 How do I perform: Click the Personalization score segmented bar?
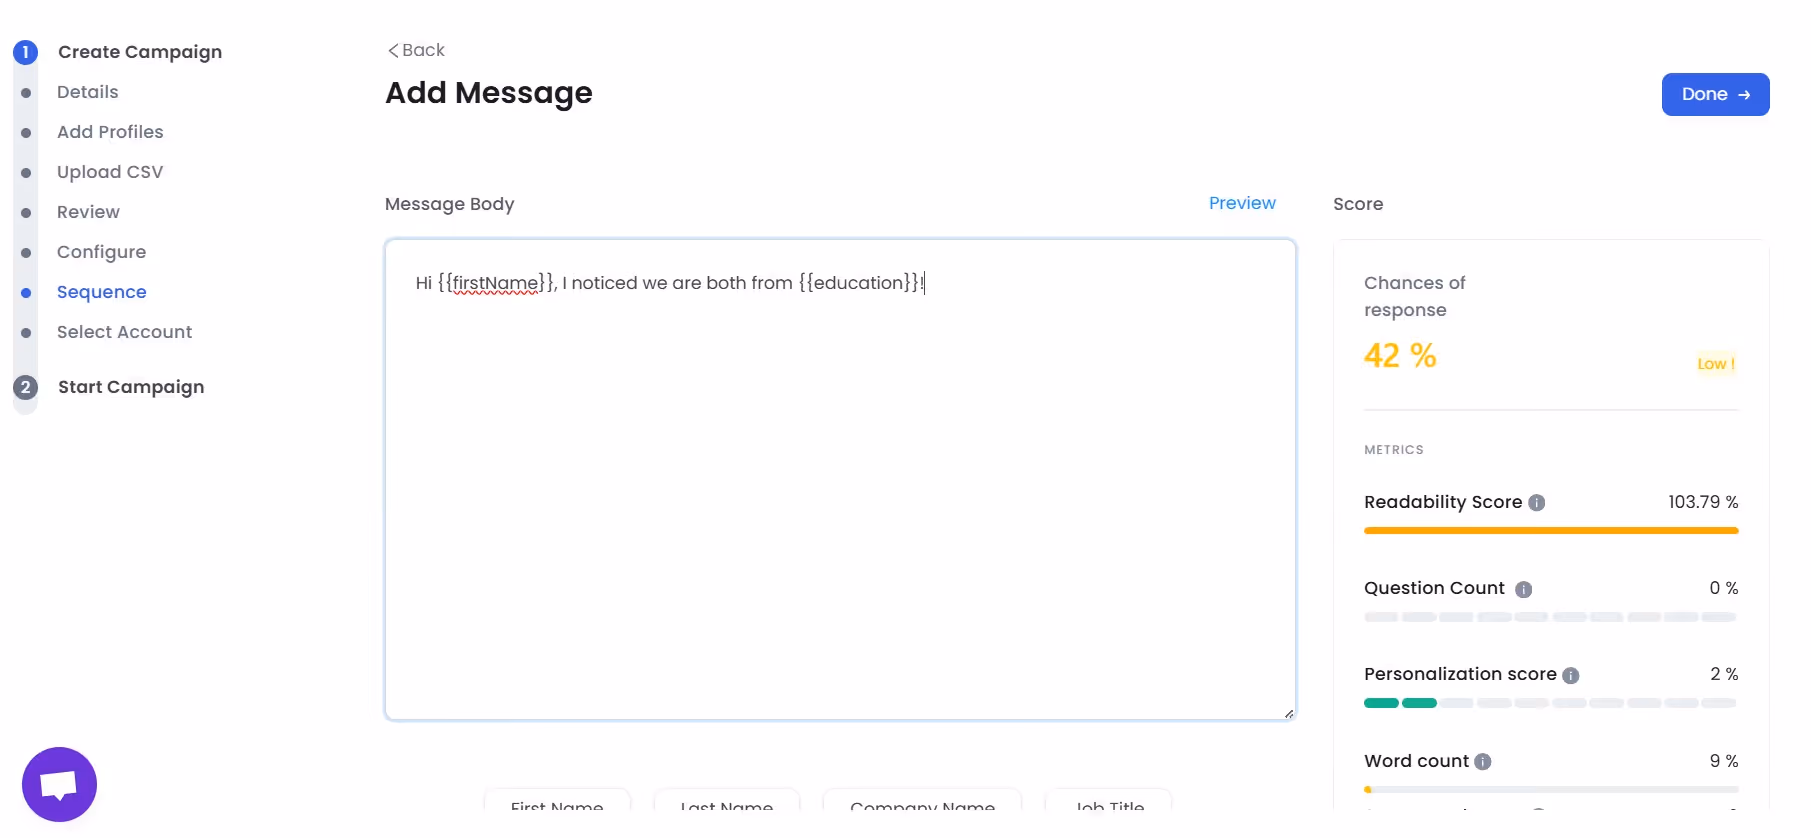pyautogui.click(x=1551, y=703)
